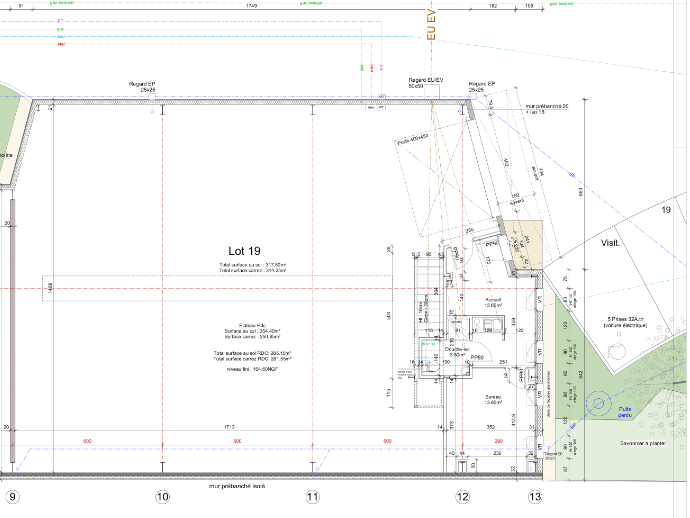
Task: Select the "Visit." parking label
Action: [610, 243]
